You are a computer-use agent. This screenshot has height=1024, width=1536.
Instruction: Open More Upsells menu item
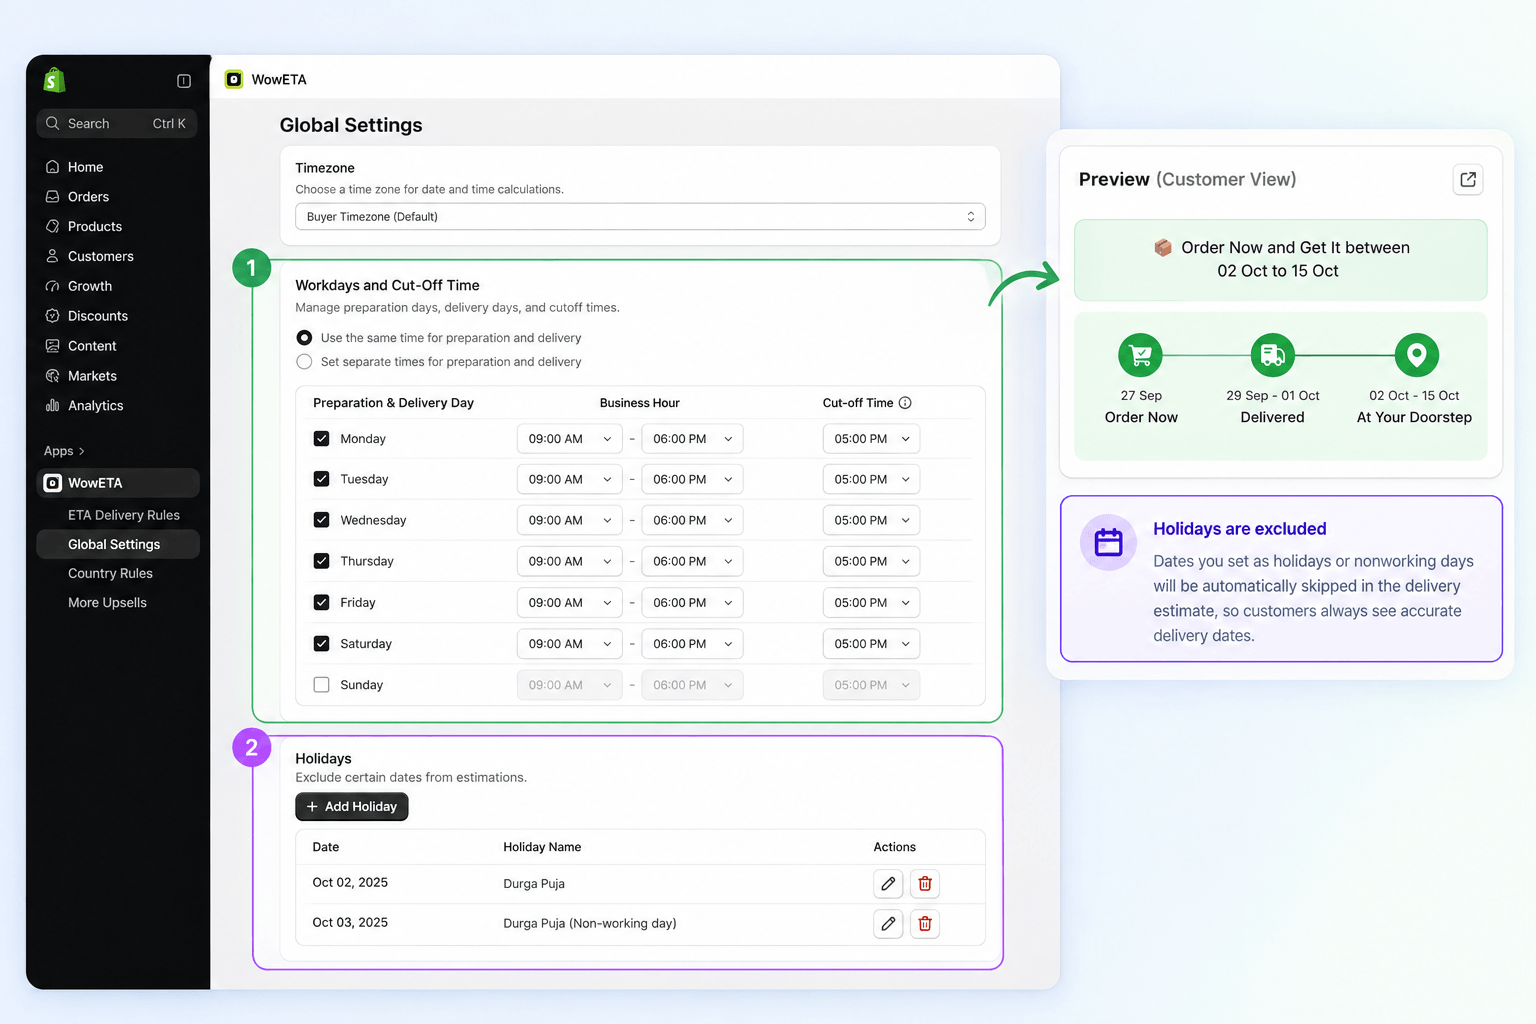point(107,603)
